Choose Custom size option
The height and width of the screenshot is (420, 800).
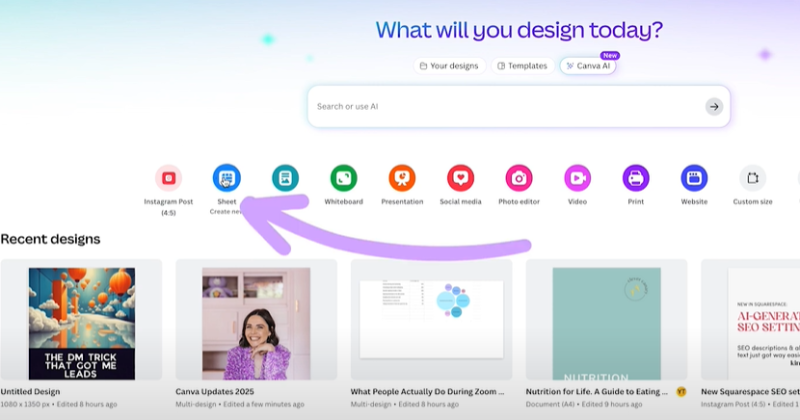[x=753, y=178]
